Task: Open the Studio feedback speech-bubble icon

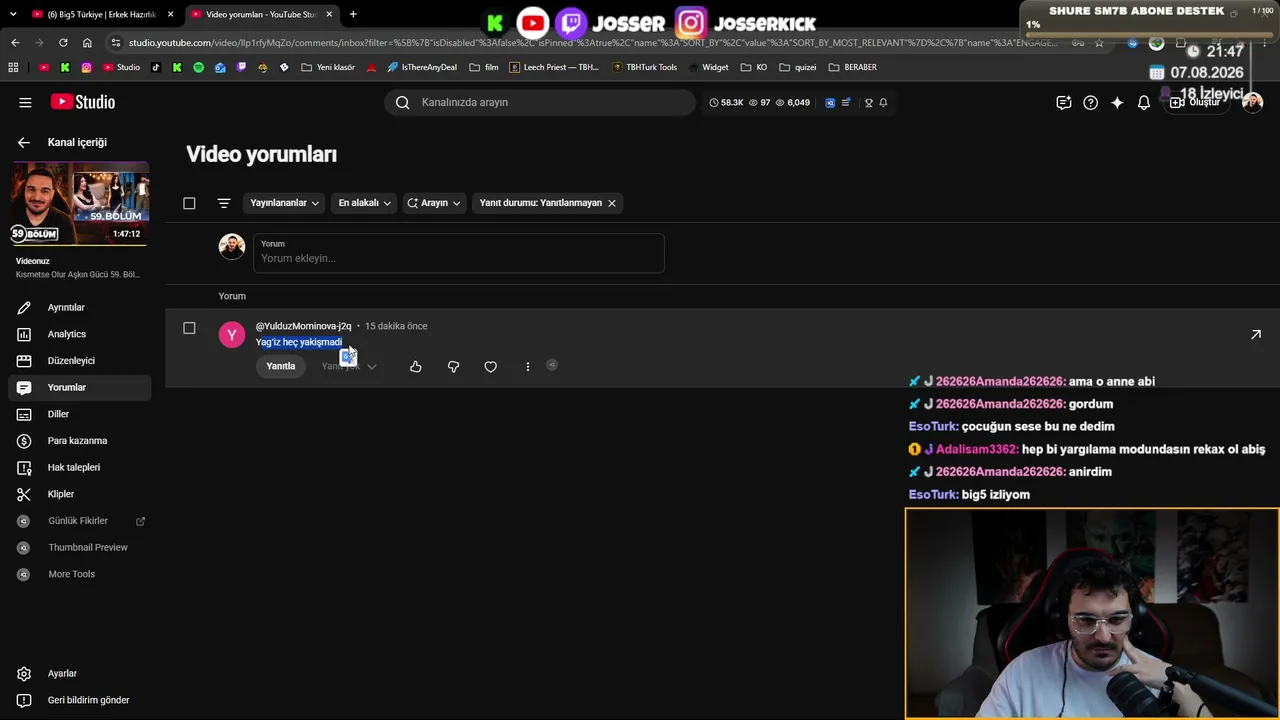Action: pos(1064,102)
